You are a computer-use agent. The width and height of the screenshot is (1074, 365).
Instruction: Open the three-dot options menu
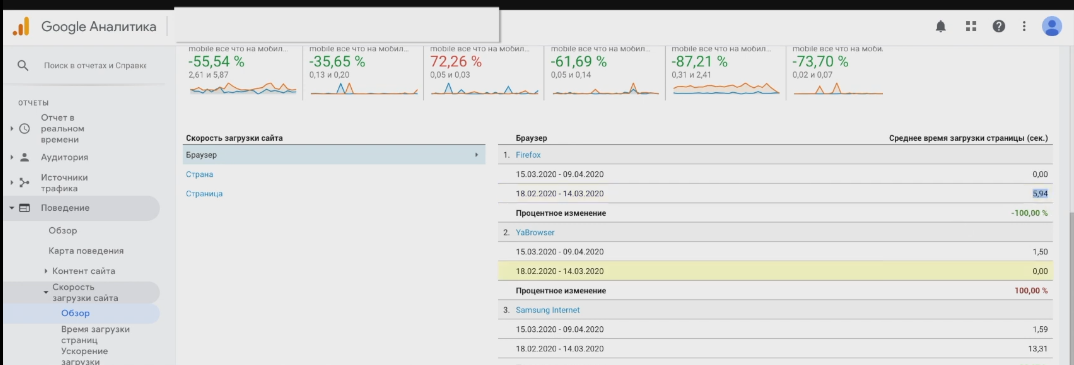coord(1024,27)
